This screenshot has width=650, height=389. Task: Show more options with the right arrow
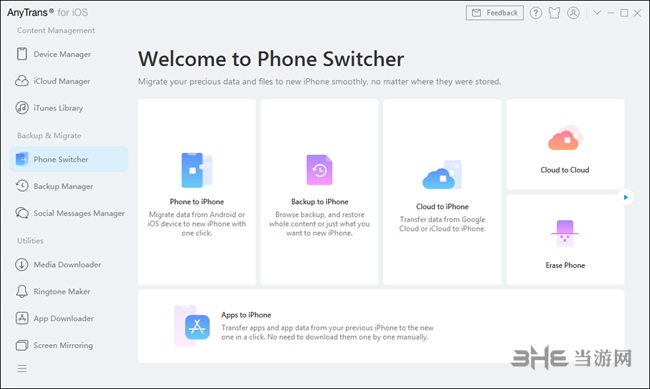point(626,197)
